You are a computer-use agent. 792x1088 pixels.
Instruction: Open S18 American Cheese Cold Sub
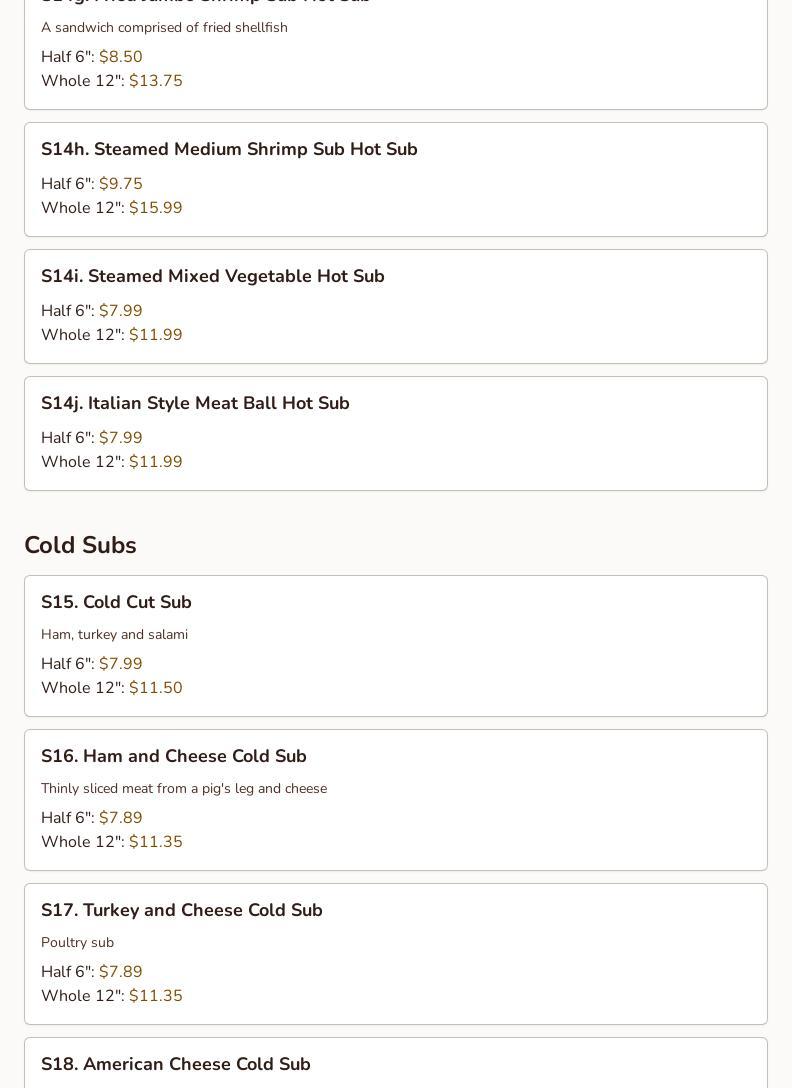point(176,1064)
